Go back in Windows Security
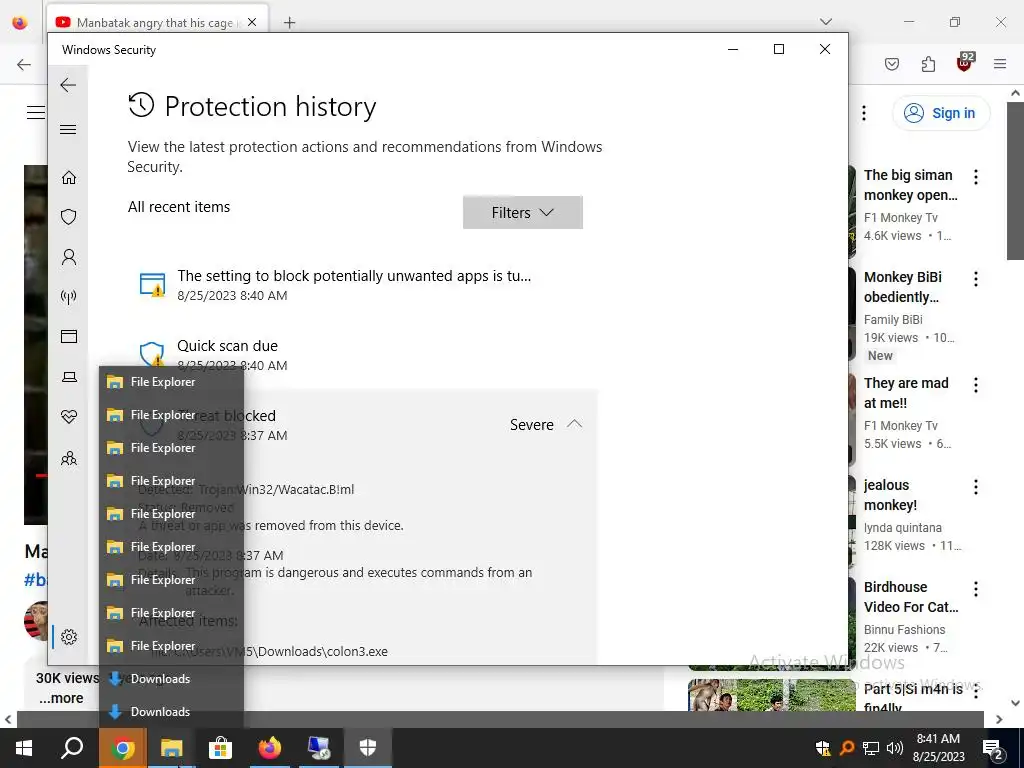The height and width of the screenshot is (768, 1024). (x=68, y=85)
